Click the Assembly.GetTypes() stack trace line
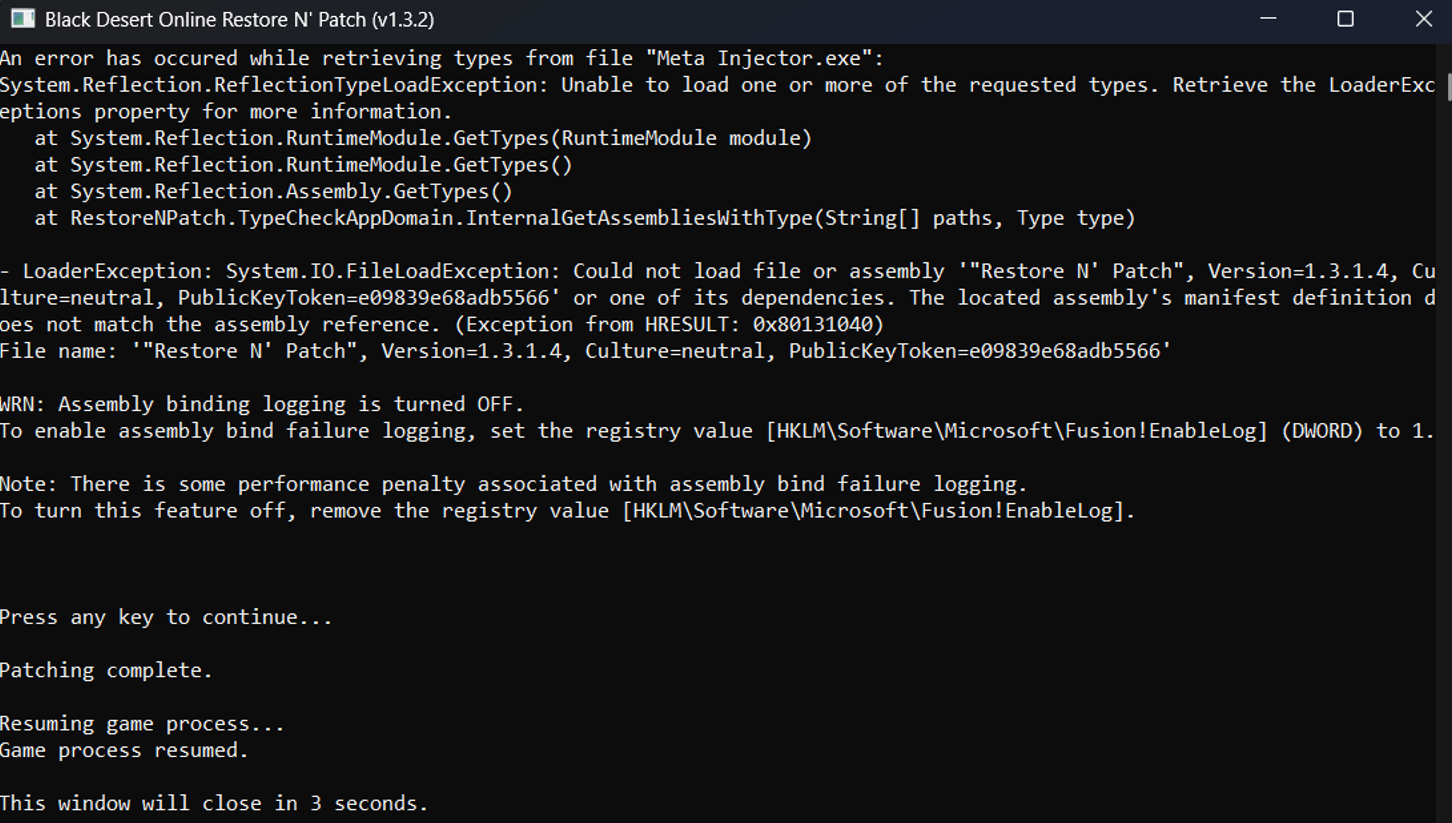 273,191
